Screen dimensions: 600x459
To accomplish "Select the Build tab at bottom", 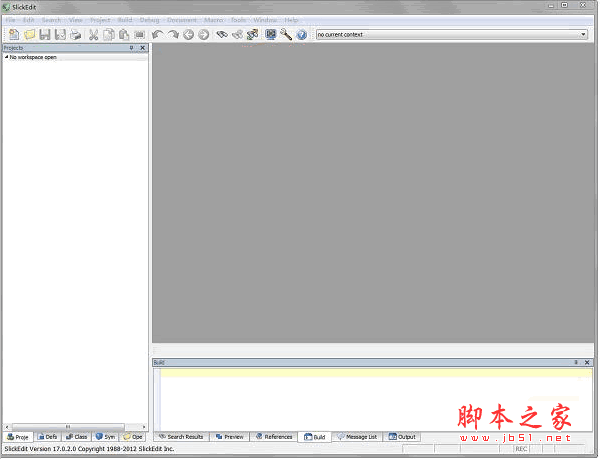I will (315, 437).
